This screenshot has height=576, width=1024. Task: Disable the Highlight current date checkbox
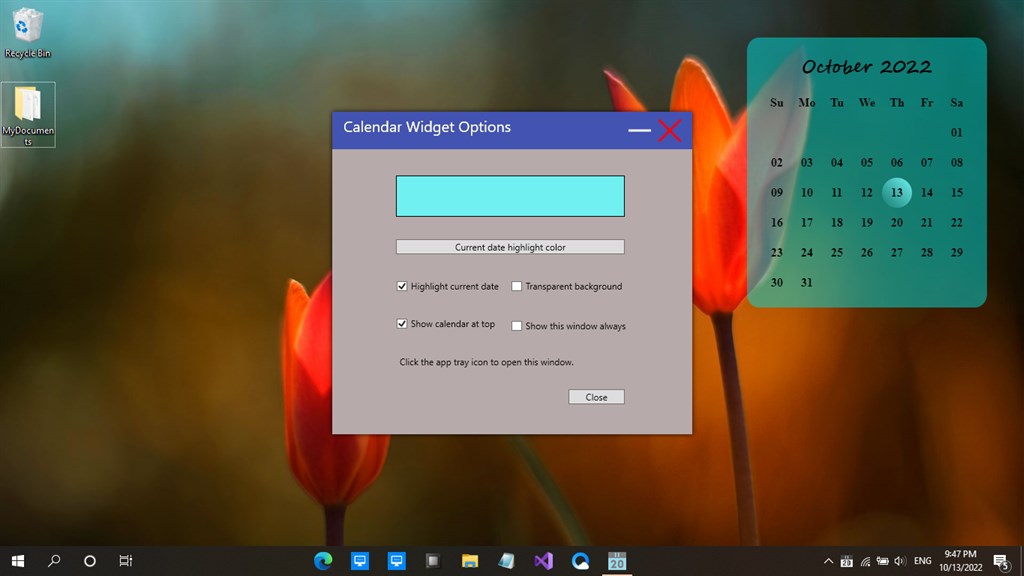pos(403,286)
